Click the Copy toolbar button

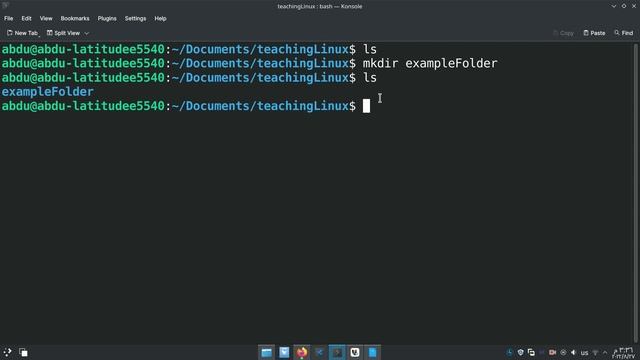click(x=563, y=33)
